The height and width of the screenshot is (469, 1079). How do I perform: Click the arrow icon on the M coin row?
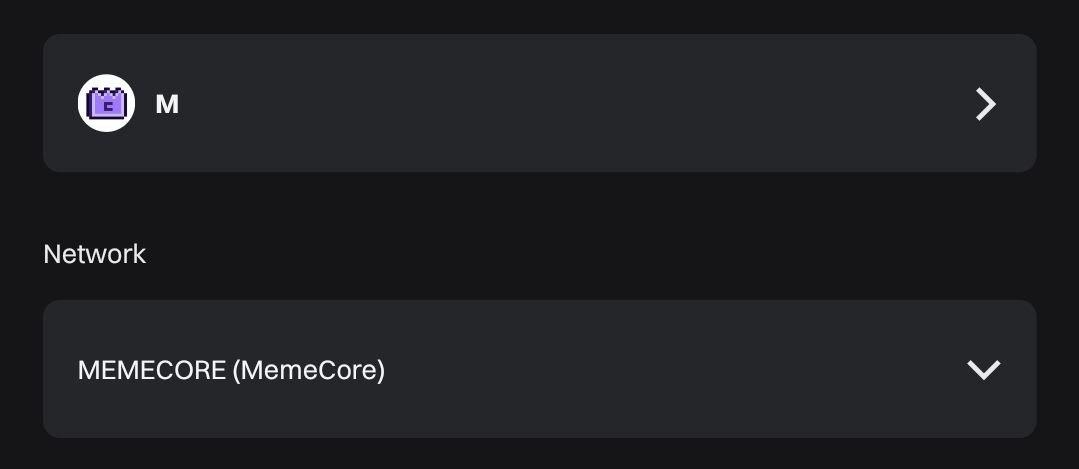point(985,105)
